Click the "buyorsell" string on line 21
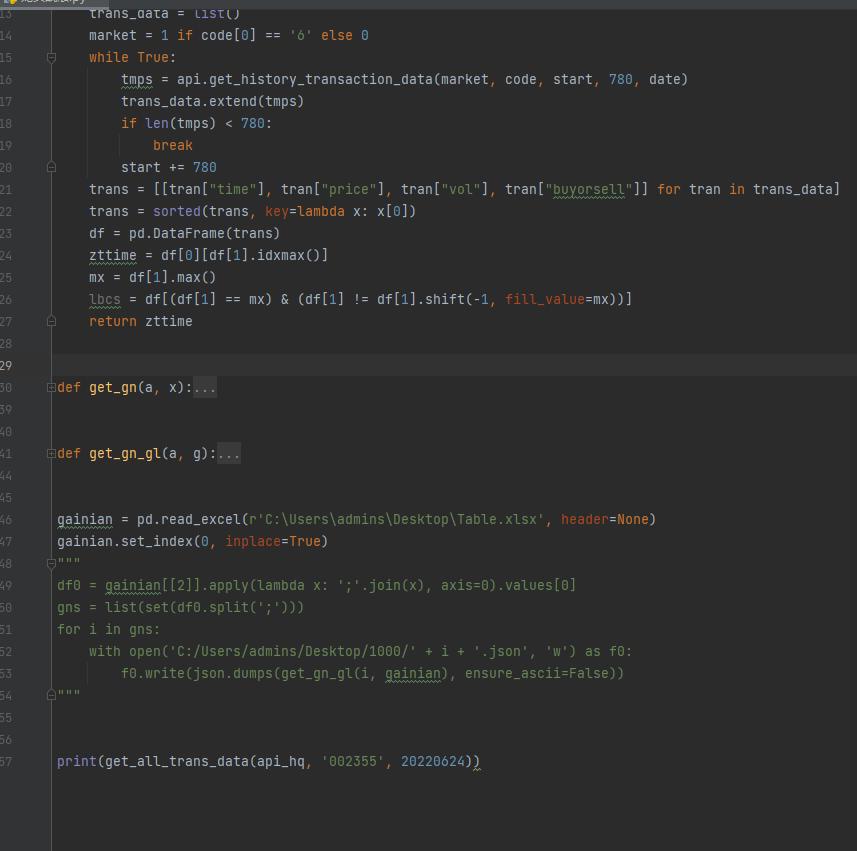Screen dimensions: 857x851 coord(589,189)
